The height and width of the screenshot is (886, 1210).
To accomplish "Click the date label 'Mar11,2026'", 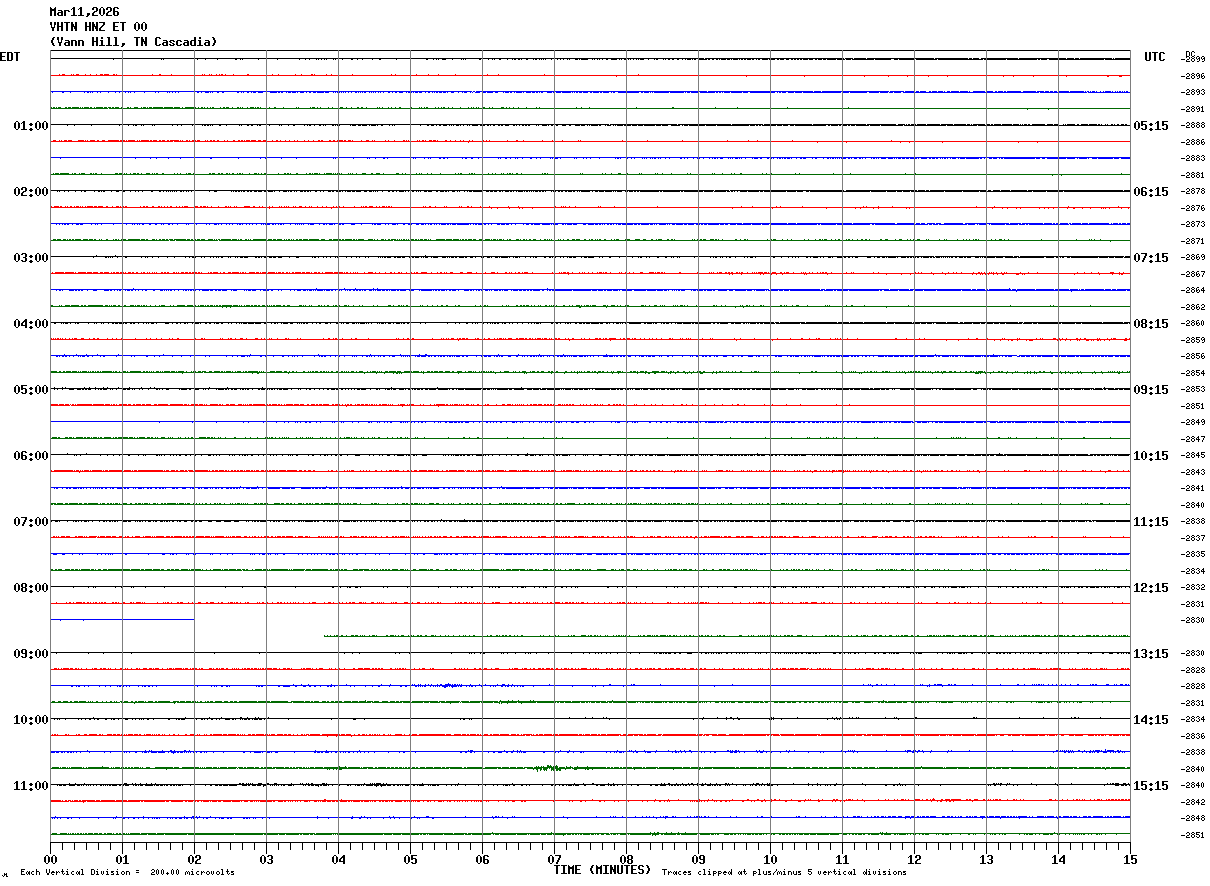I will point(84,12).
